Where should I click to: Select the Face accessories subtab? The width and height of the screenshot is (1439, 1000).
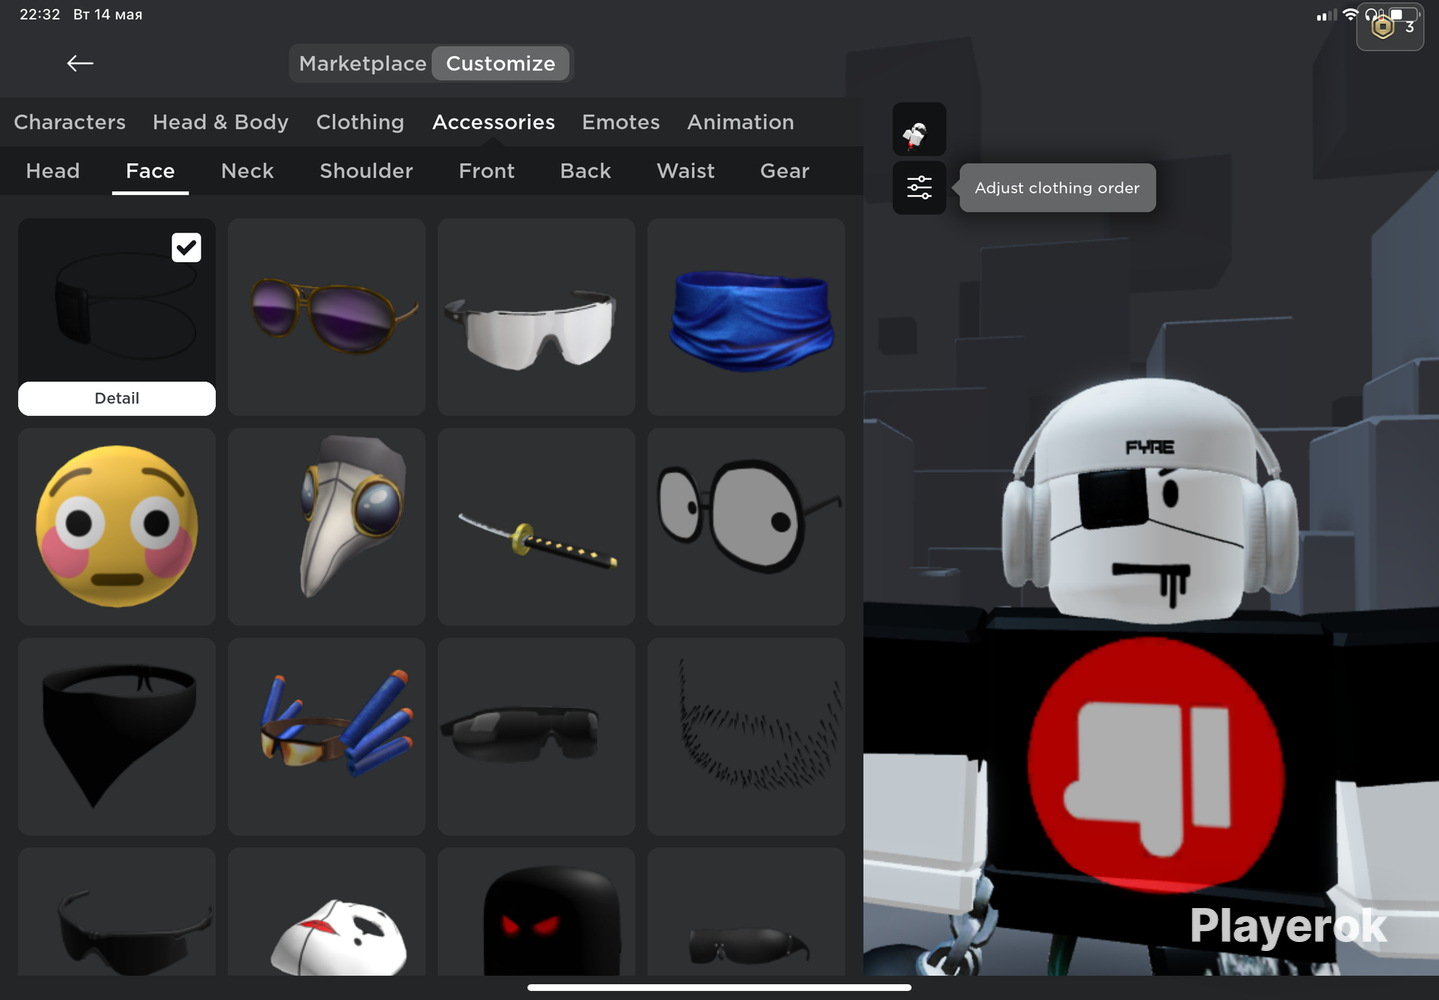coord(150,171)
